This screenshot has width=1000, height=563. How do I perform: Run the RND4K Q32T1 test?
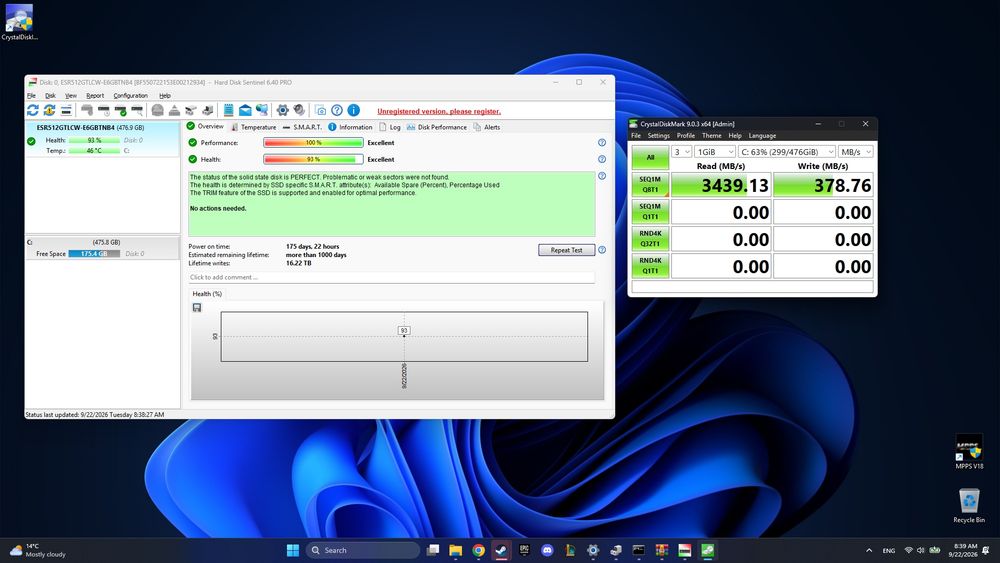pyautogui.click(x=651, y=238)
